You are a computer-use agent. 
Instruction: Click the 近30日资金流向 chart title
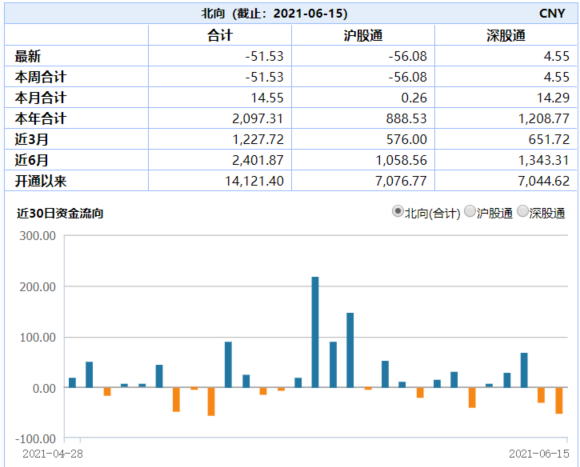(60, 213)
